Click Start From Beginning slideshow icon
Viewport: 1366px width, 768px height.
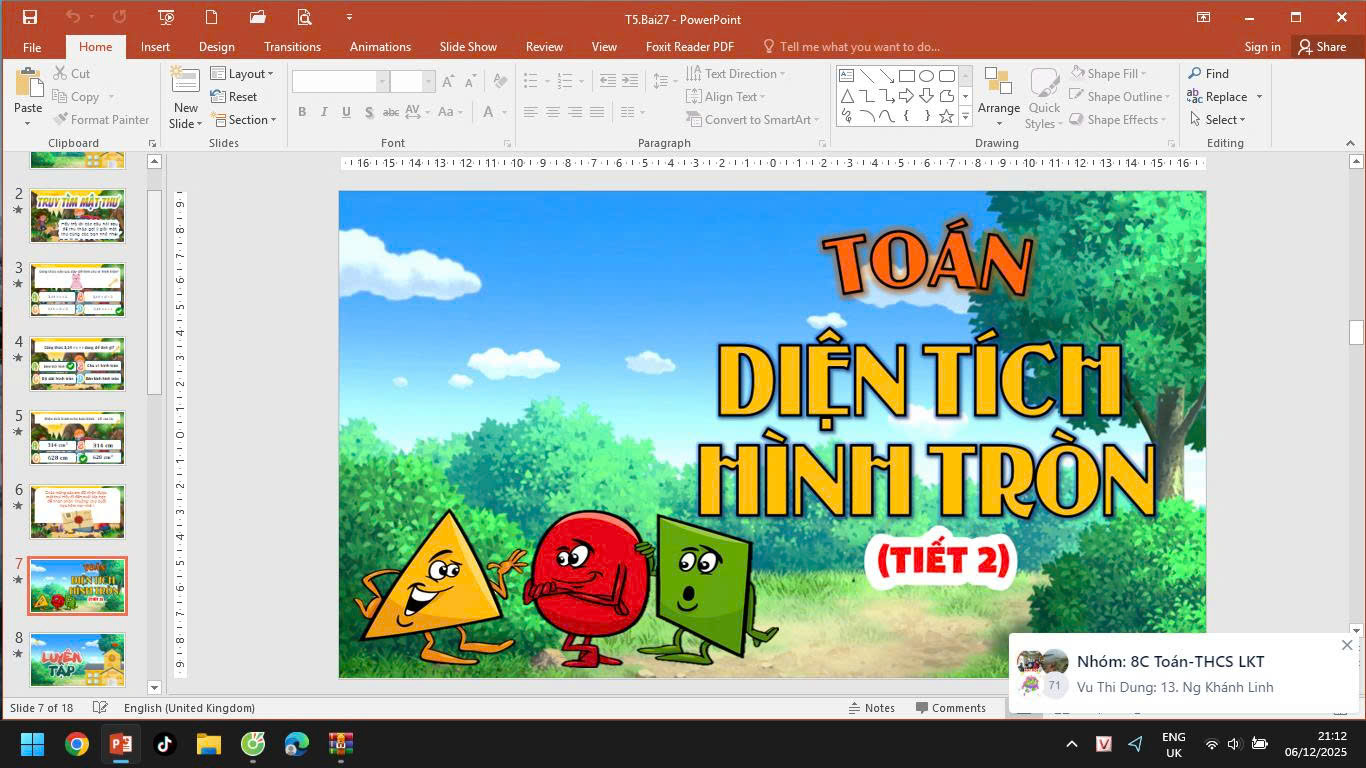pyautogui.click(x=166, y=17)
